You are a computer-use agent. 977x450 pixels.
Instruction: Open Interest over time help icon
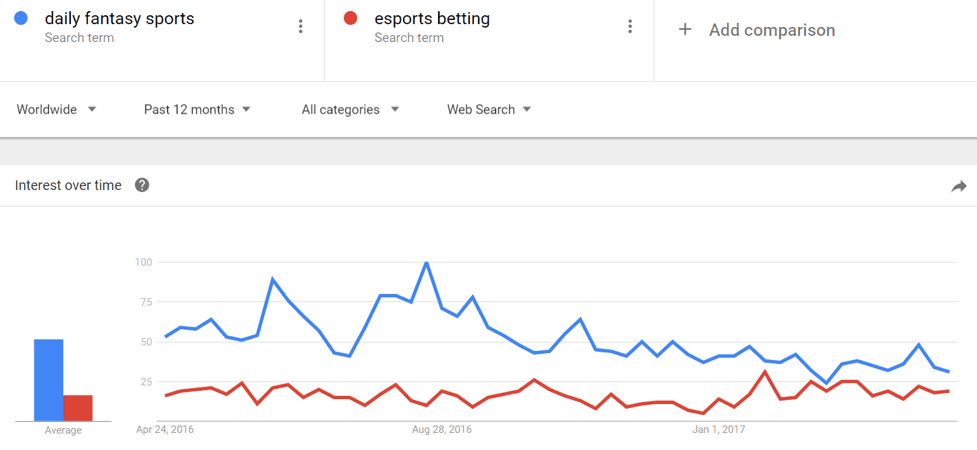coord(142,185)
